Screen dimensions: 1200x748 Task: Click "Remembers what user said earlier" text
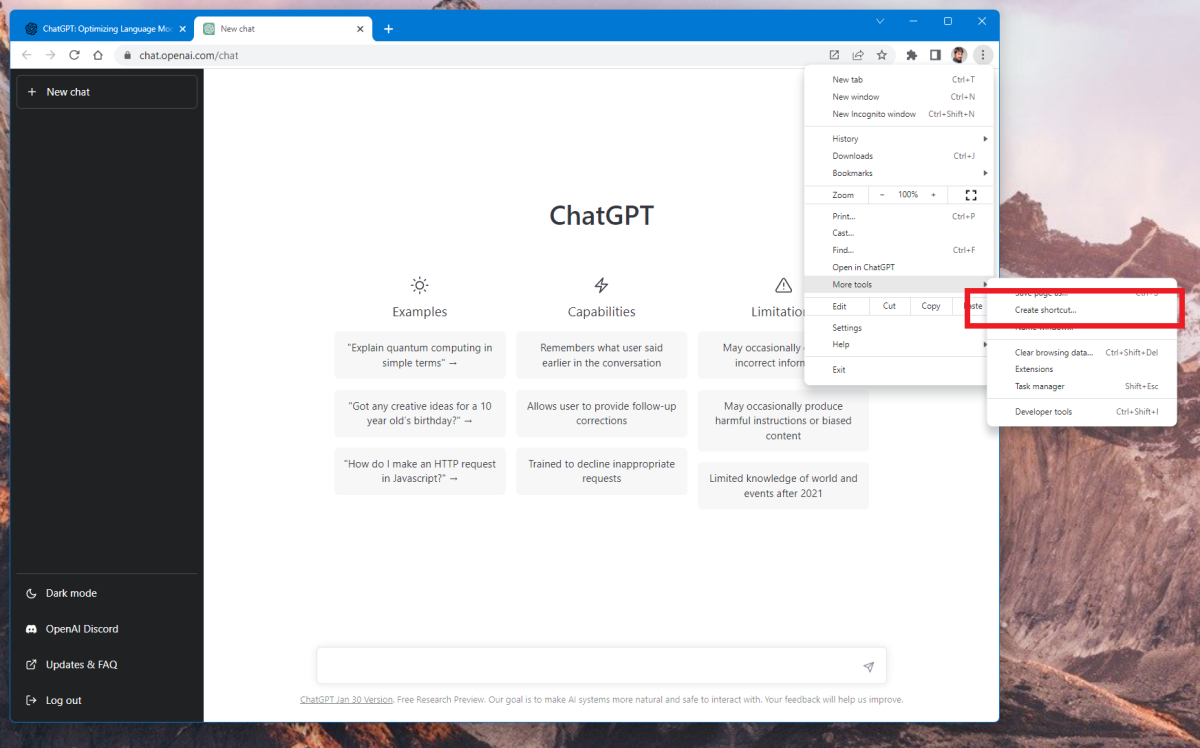602,355
